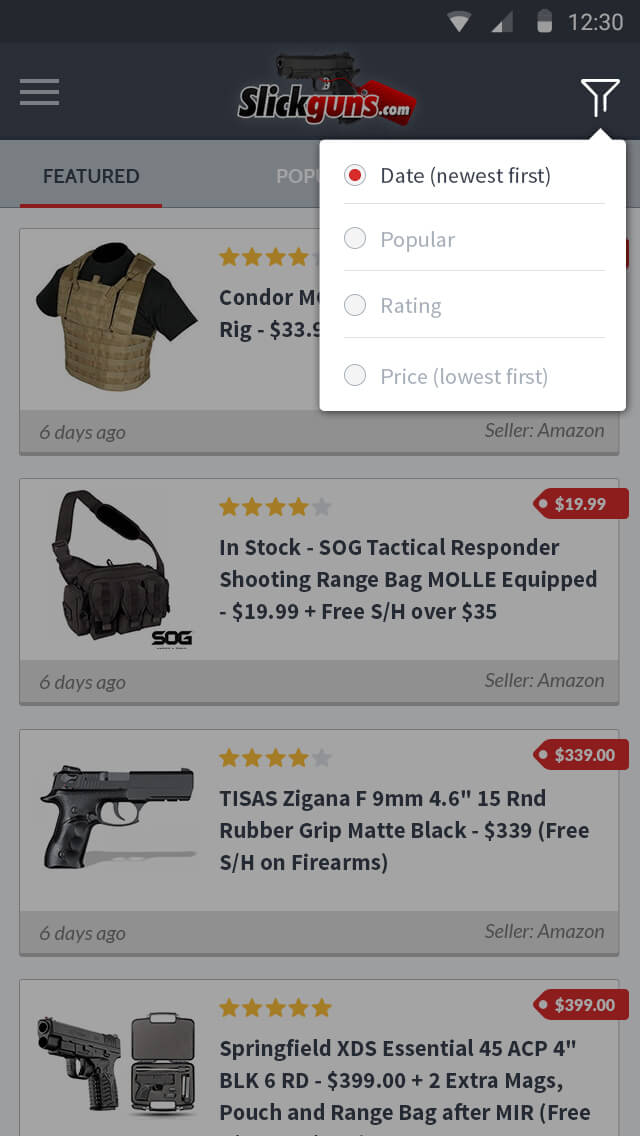The width and height of the screenshot is (640, 1136).
Task: Click the tactical vest product image
Action: (117, 317)
